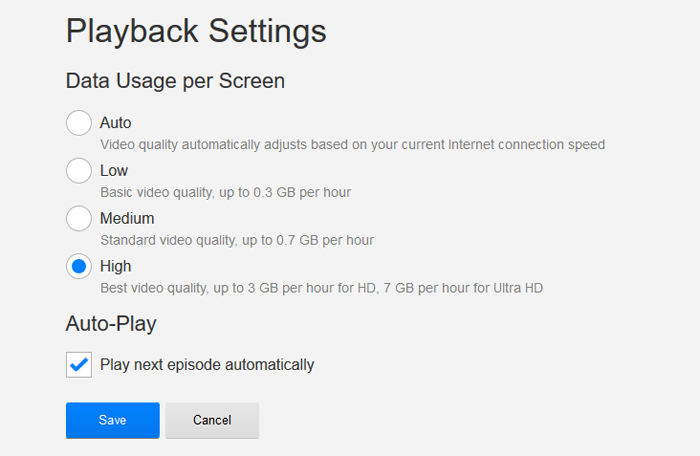Screen dimensions: 700x456
Task: Click the 'Low' option label text
Action: point(114,171)
